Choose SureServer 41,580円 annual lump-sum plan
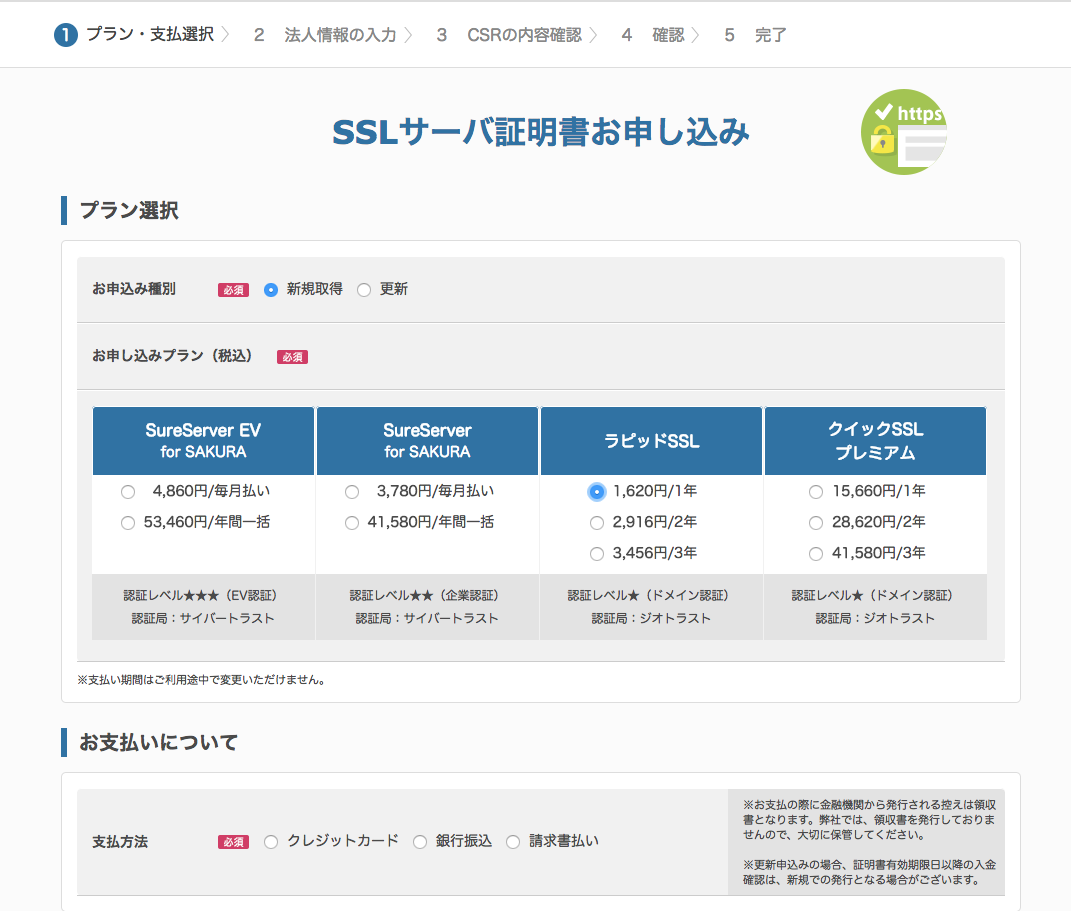This screenshot has width=1071, height=911. (352, 523)
